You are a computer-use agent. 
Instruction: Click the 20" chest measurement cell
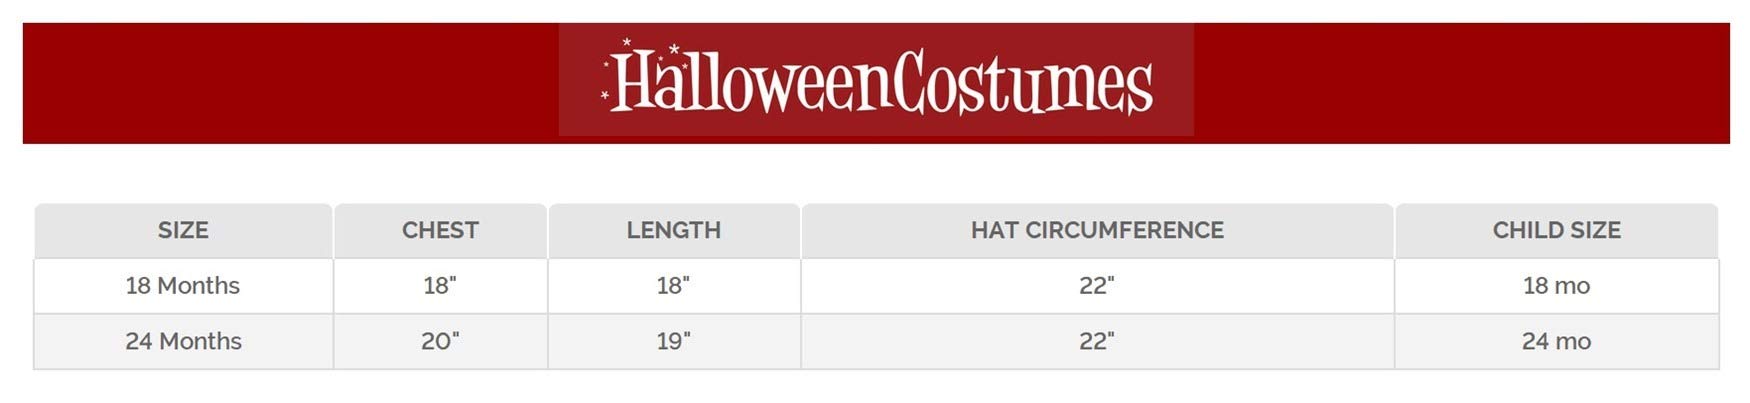pyautogui.click(x=440, y=341)
